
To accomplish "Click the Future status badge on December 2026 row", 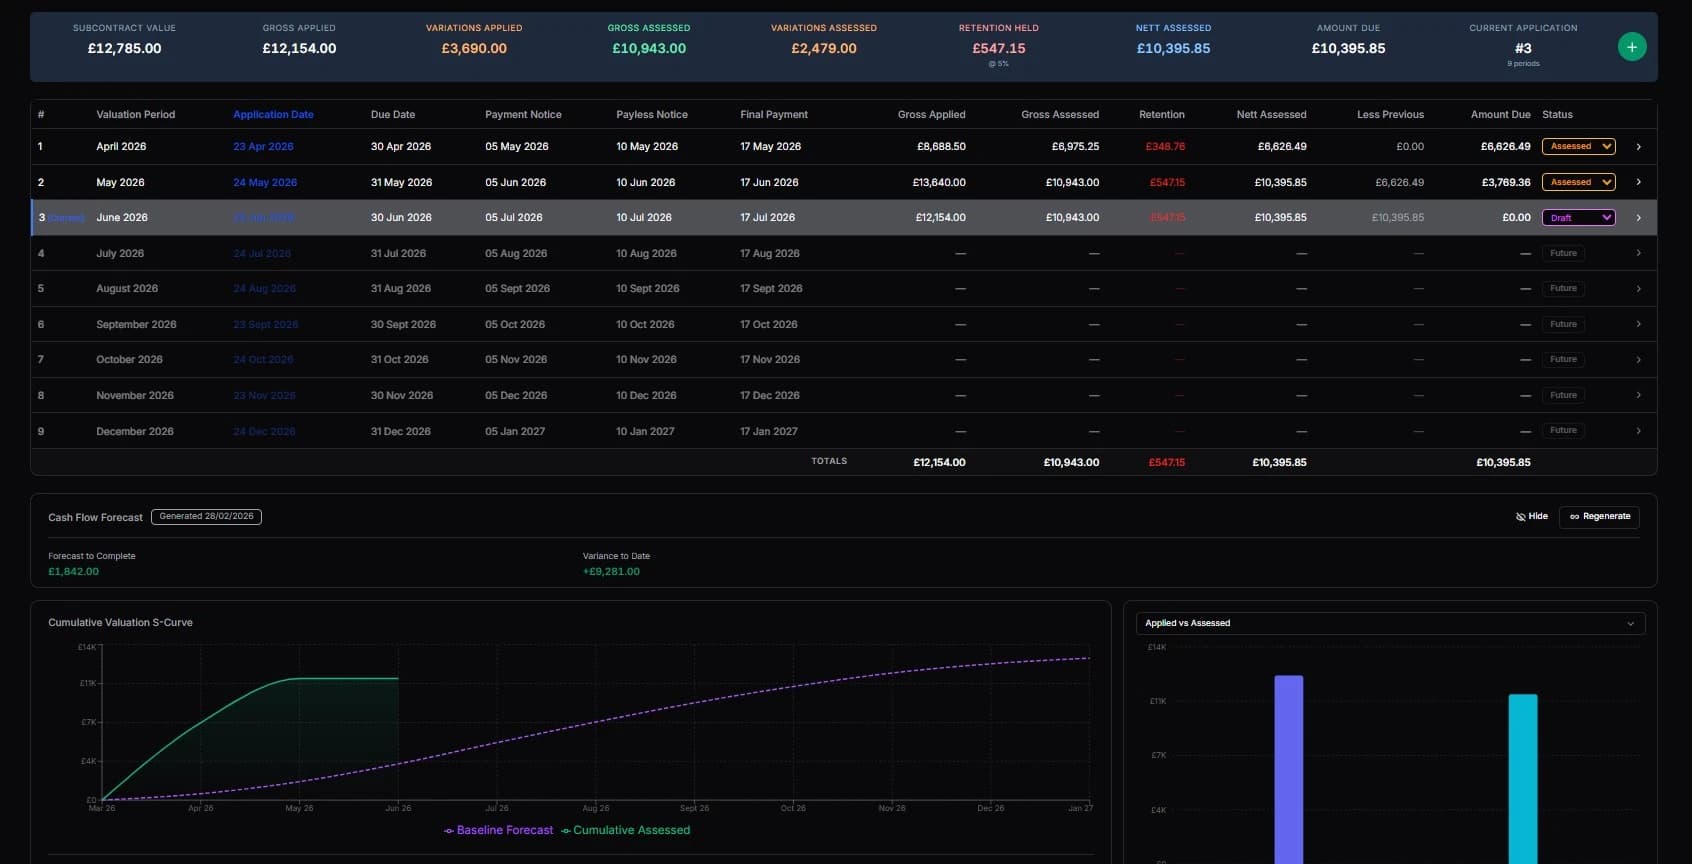I will point(1563,431).
